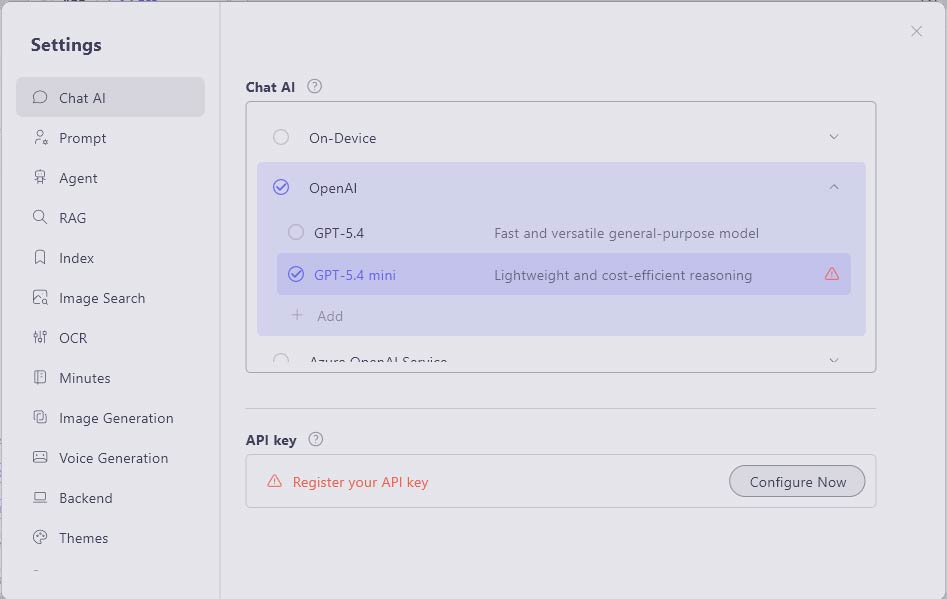Click the On-Device provider label
Screen dimensions: 947x599
coord(342,138)
